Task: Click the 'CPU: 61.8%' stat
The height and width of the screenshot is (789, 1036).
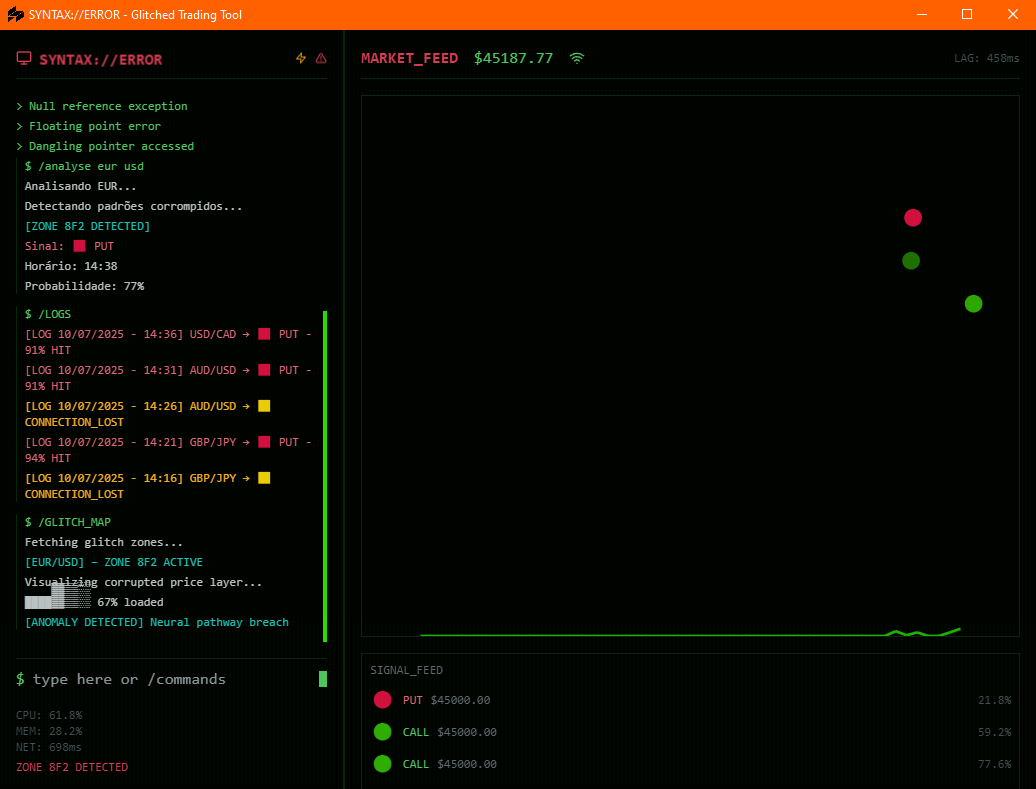Action: click(x=49, y=715)
